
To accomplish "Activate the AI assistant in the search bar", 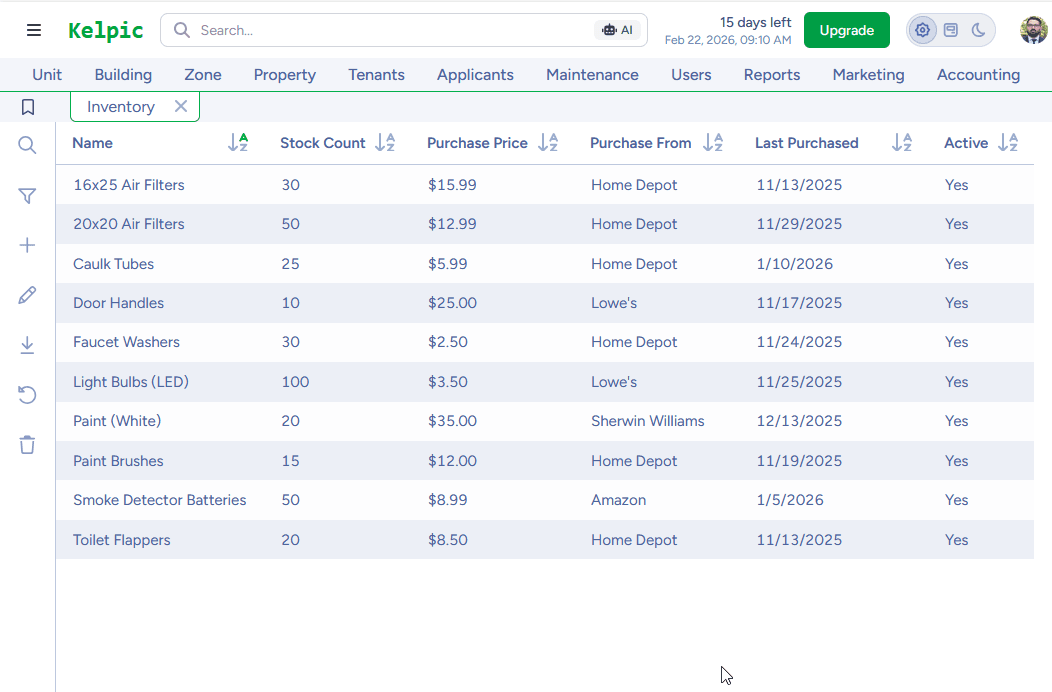I will (x=617, y=30).
